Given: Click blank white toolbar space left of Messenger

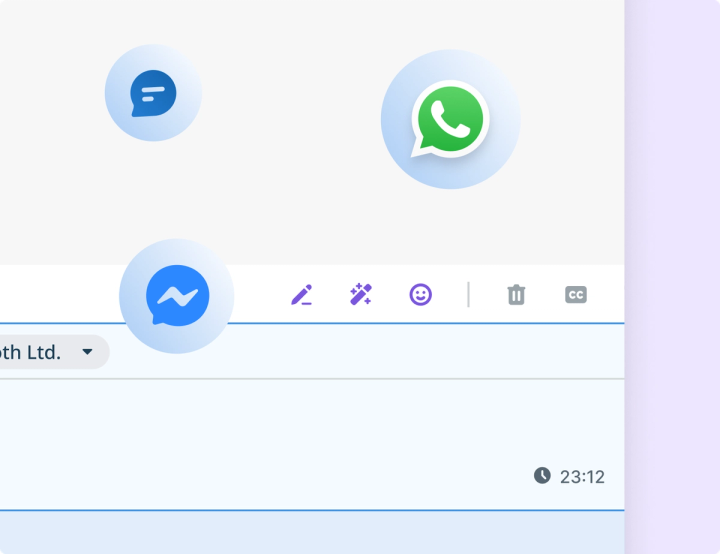Looking at the screenshot, I should pyautogui.click(x=60, y=294).
